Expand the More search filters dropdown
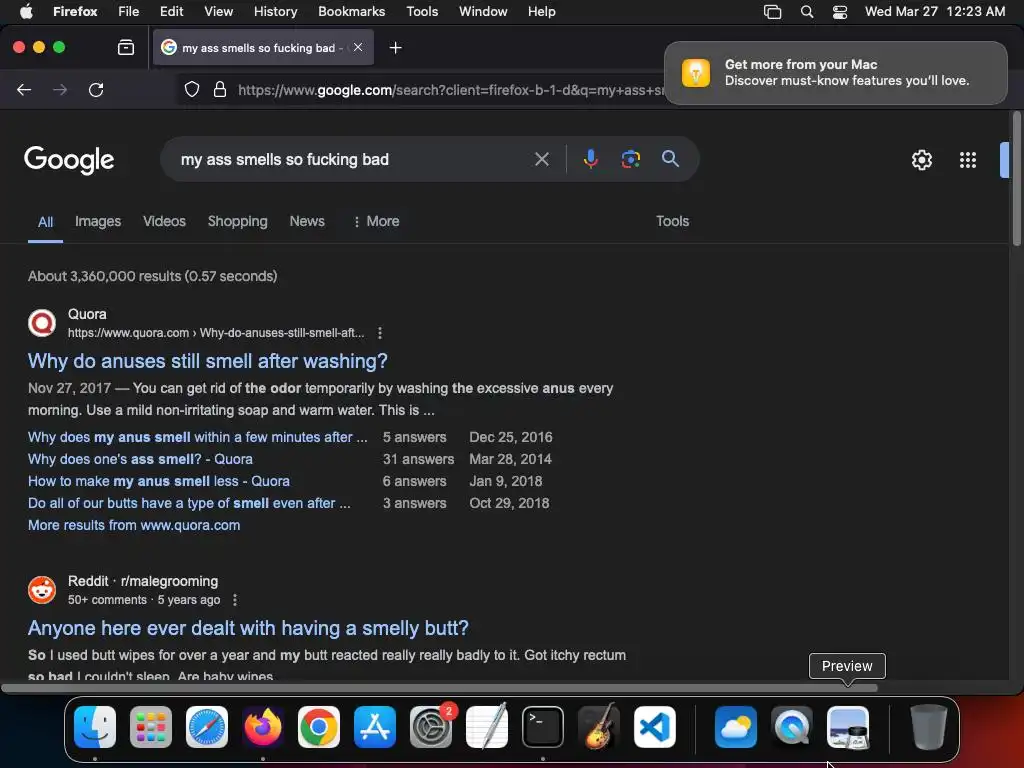The height and width of the screenshot is (768, 1024). 376,221
